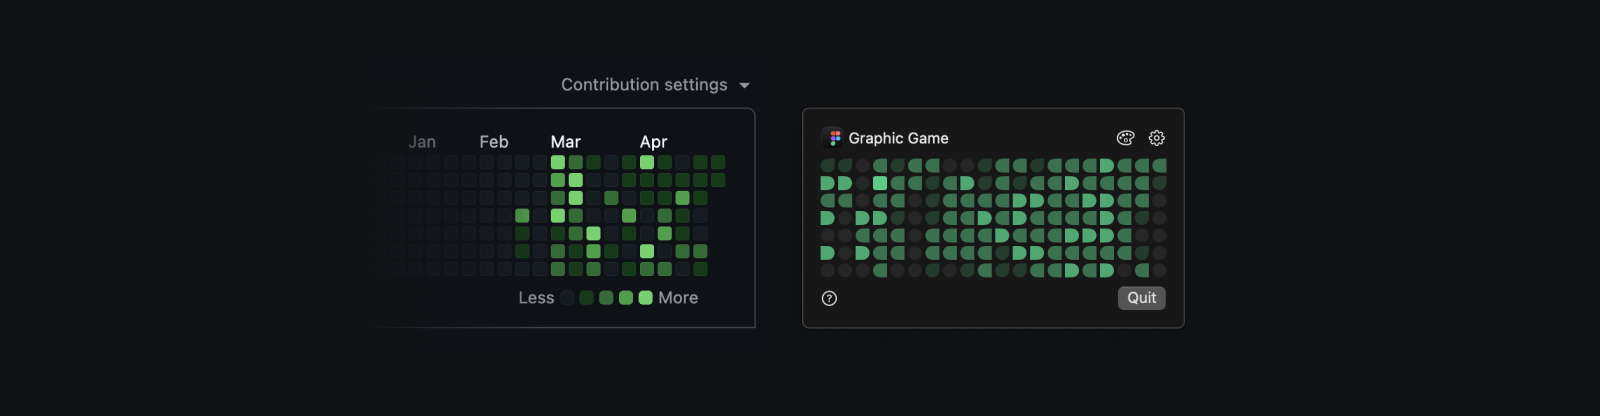Screen dimensions: 1600x416
Task: Select the Mar month label
Action: 565,142
